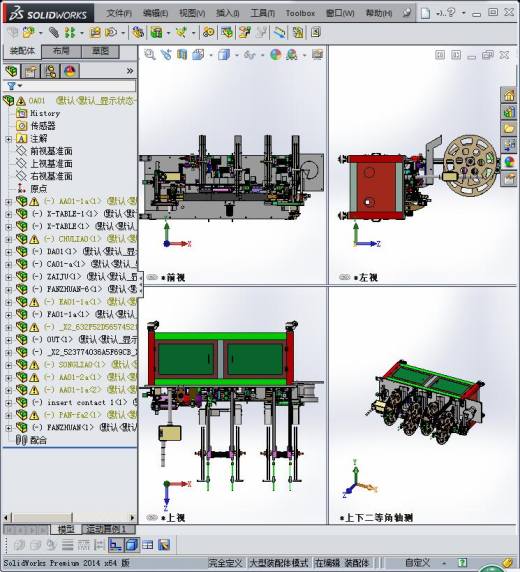Expand the CHULIAO<1> component node
The width and height of the screenshot is (520, 572).
click(x=8, y=240)
